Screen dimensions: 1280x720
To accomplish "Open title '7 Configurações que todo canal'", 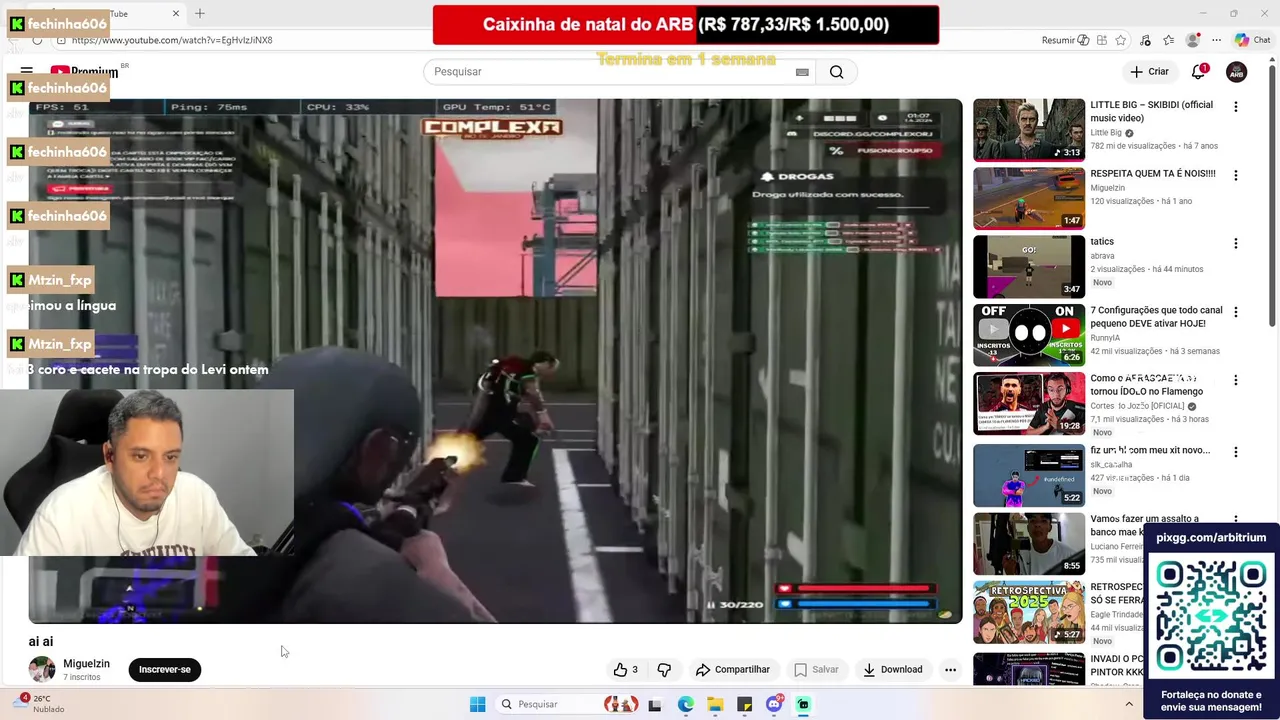I will [1156, 317].
